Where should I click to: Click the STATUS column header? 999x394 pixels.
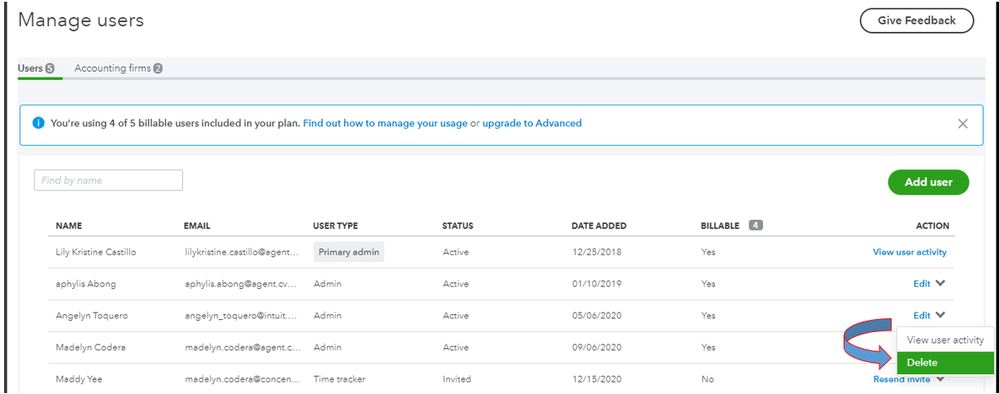[457, 226]
